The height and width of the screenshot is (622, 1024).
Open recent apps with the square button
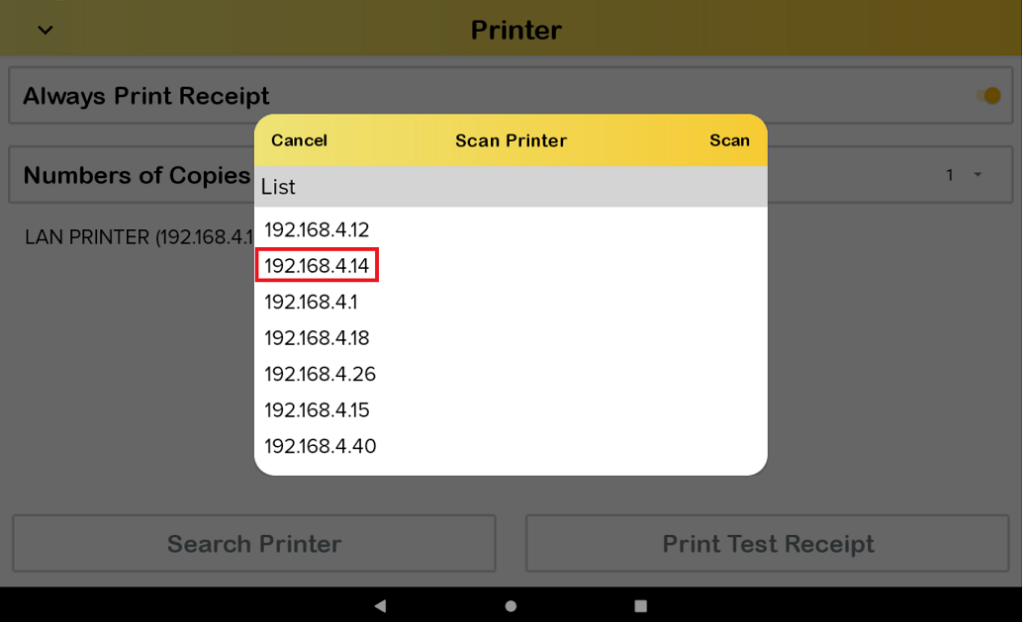(641, 605)
